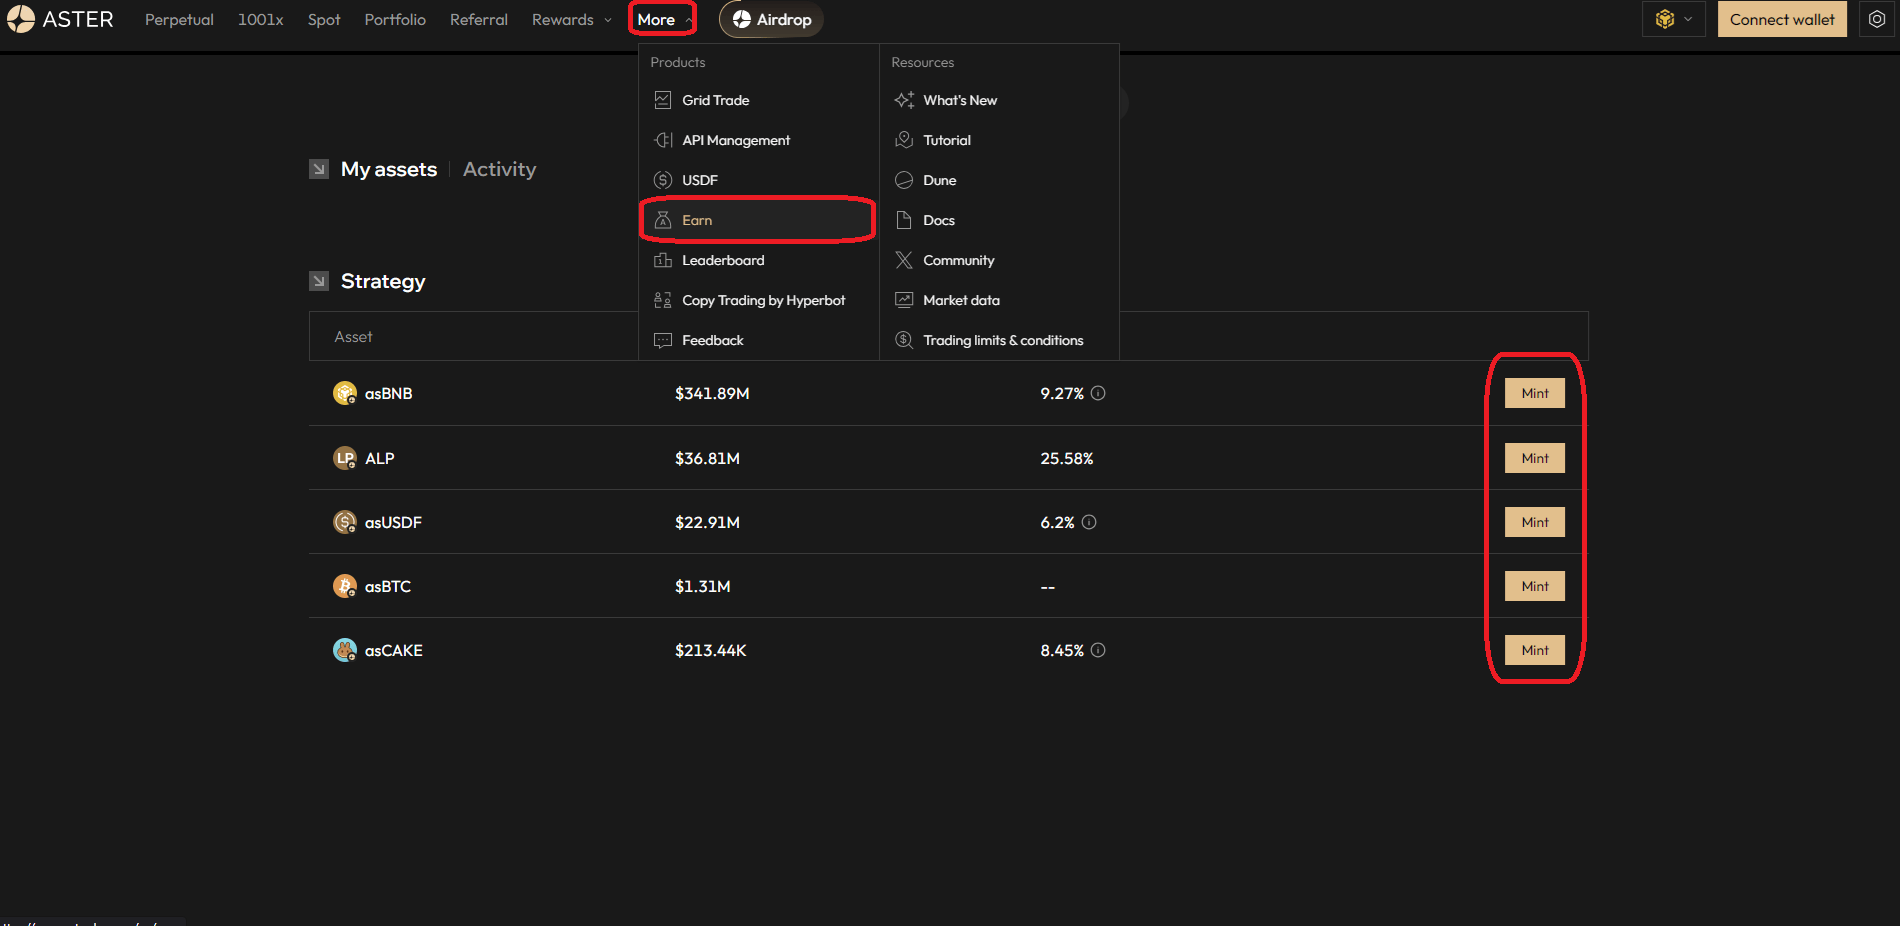Select Earn from the Products menu
The image size is (1900, 926).
pyautogui.click(x=697, y=220)
